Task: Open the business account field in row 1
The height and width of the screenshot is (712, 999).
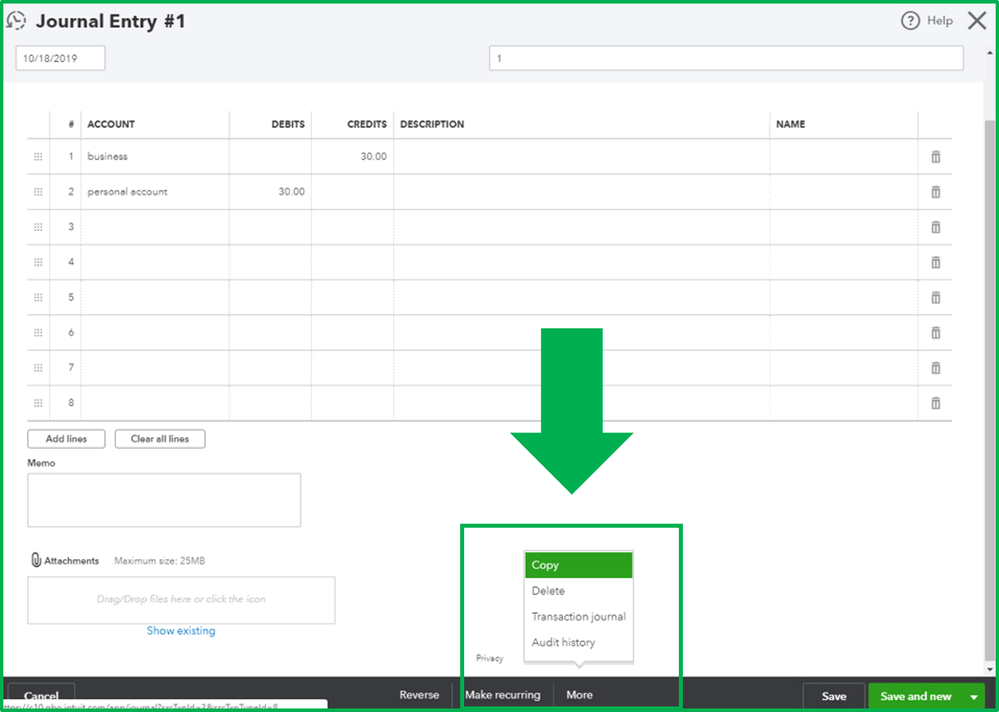Action: pos(155,157)
